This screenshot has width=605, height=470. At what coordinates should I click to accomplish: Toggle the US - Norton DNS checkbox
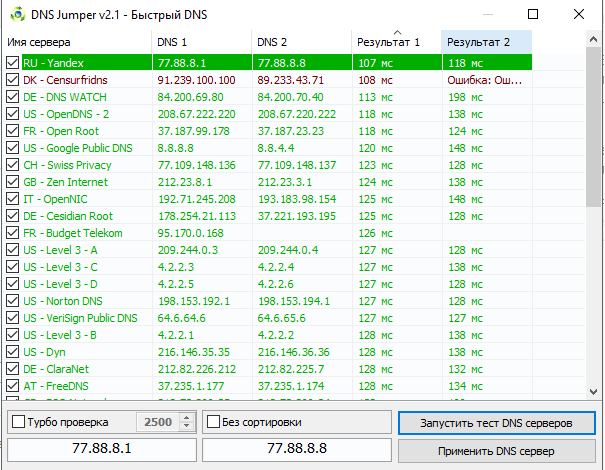coord(12,300)
